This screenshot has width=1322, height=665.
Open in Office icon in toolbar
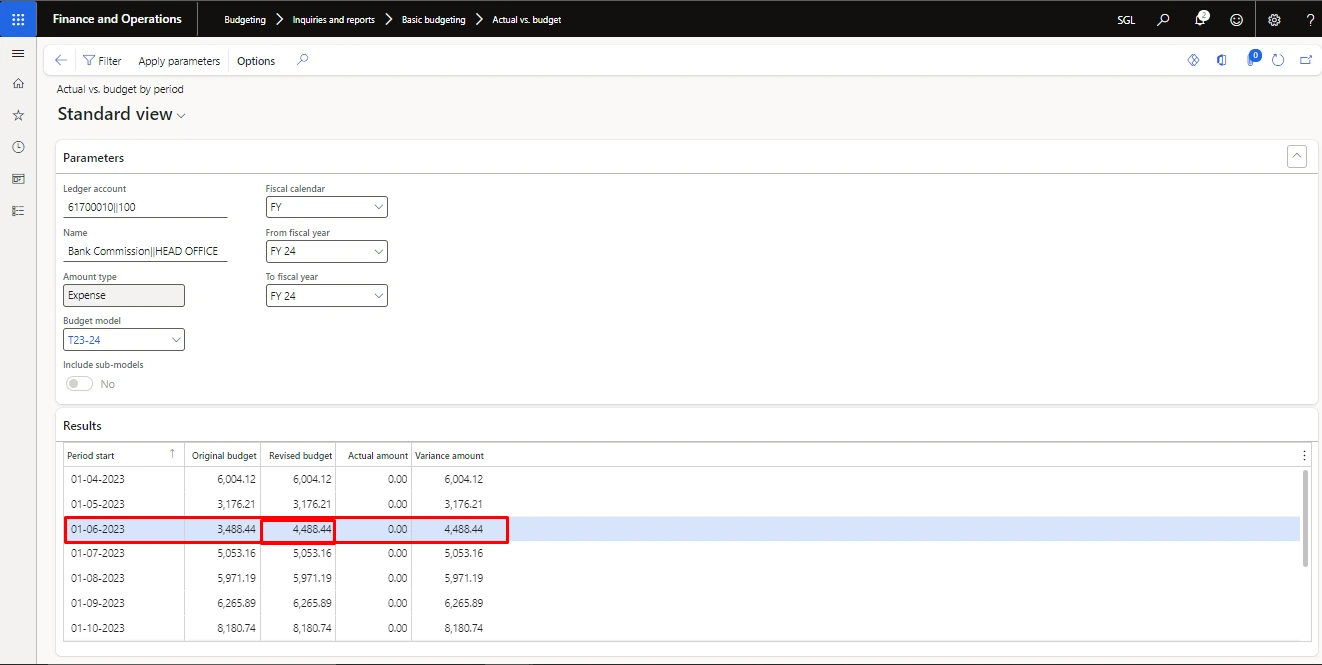tap(1221, 61)
